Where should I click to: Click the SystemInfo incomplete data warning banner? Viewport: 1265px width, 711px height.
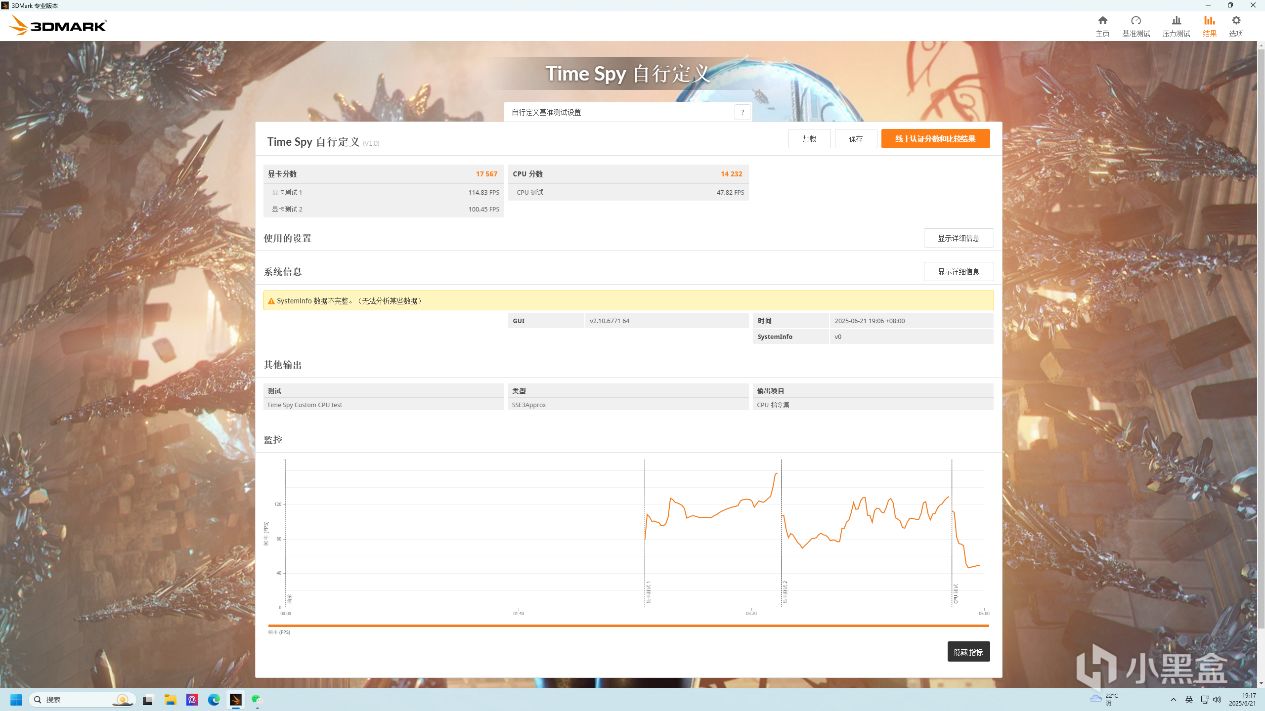coord(628,300)
